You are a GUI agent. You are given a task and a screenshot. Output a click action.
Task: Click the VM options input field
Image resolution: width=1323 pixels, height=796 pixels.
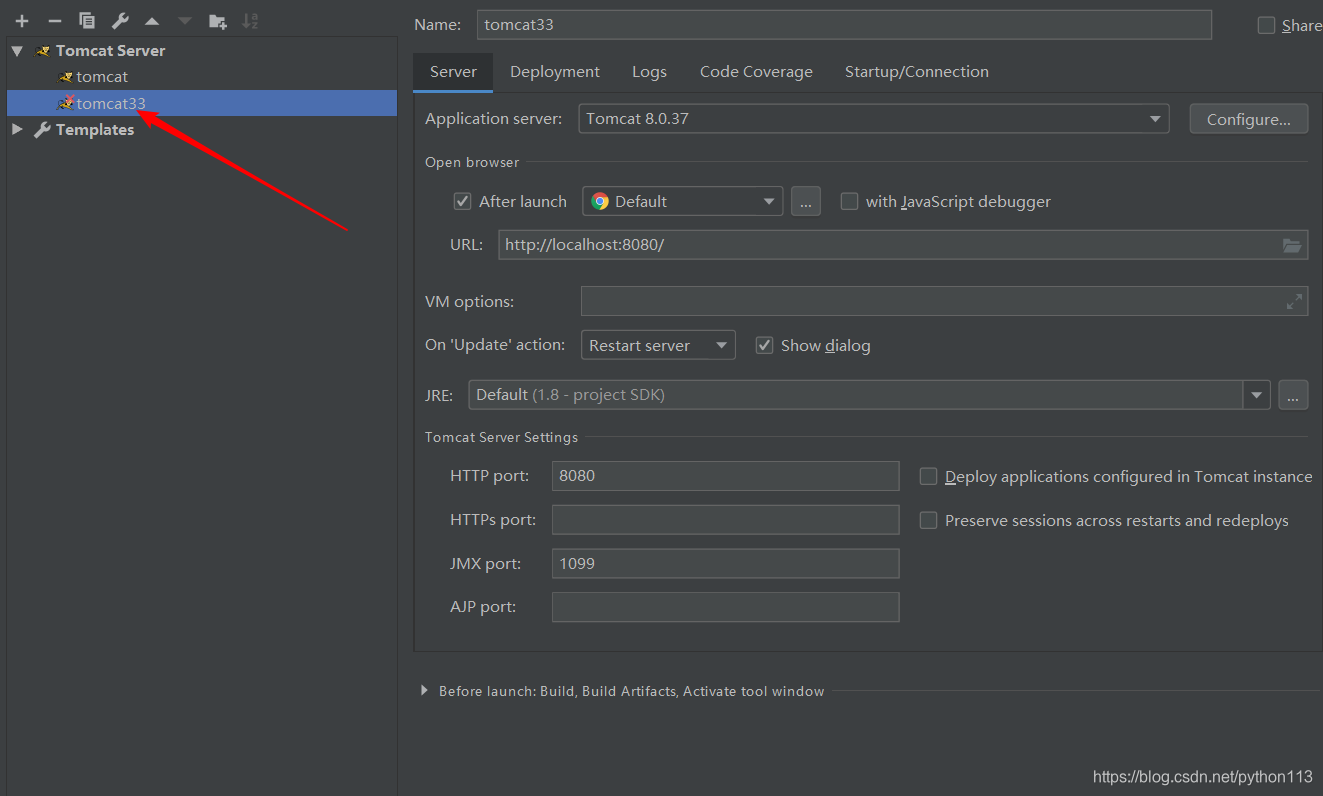click(x=944, y=301)
